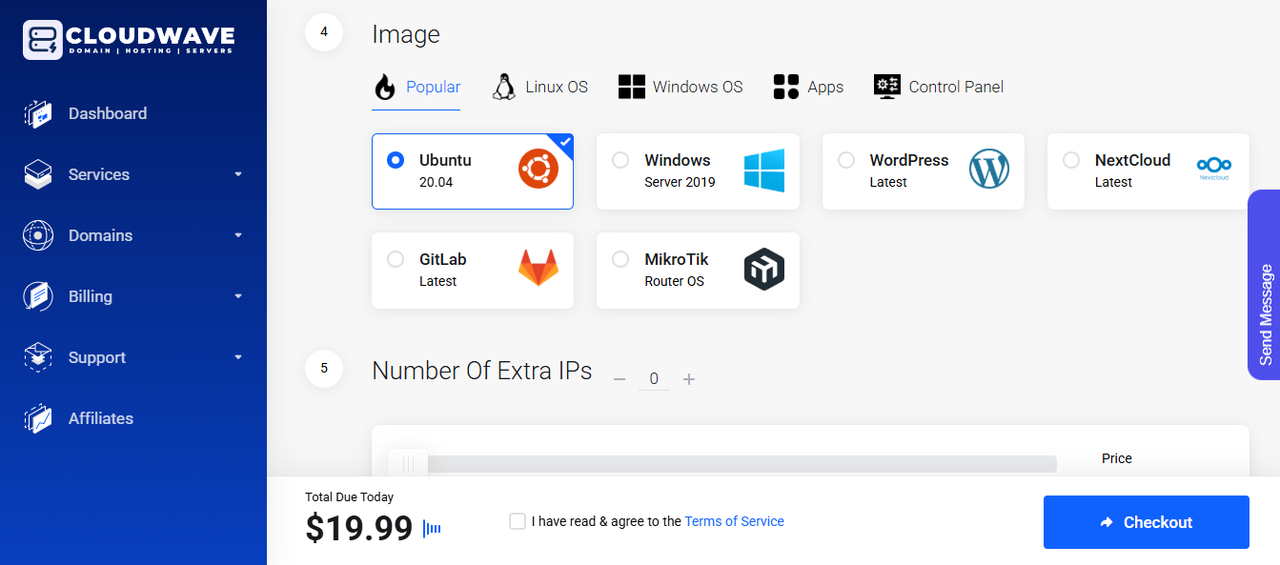Viewport: 1280px width, 565px height.
Task: Increase the number of extra IPs
Action: click(x=689, y=379)
